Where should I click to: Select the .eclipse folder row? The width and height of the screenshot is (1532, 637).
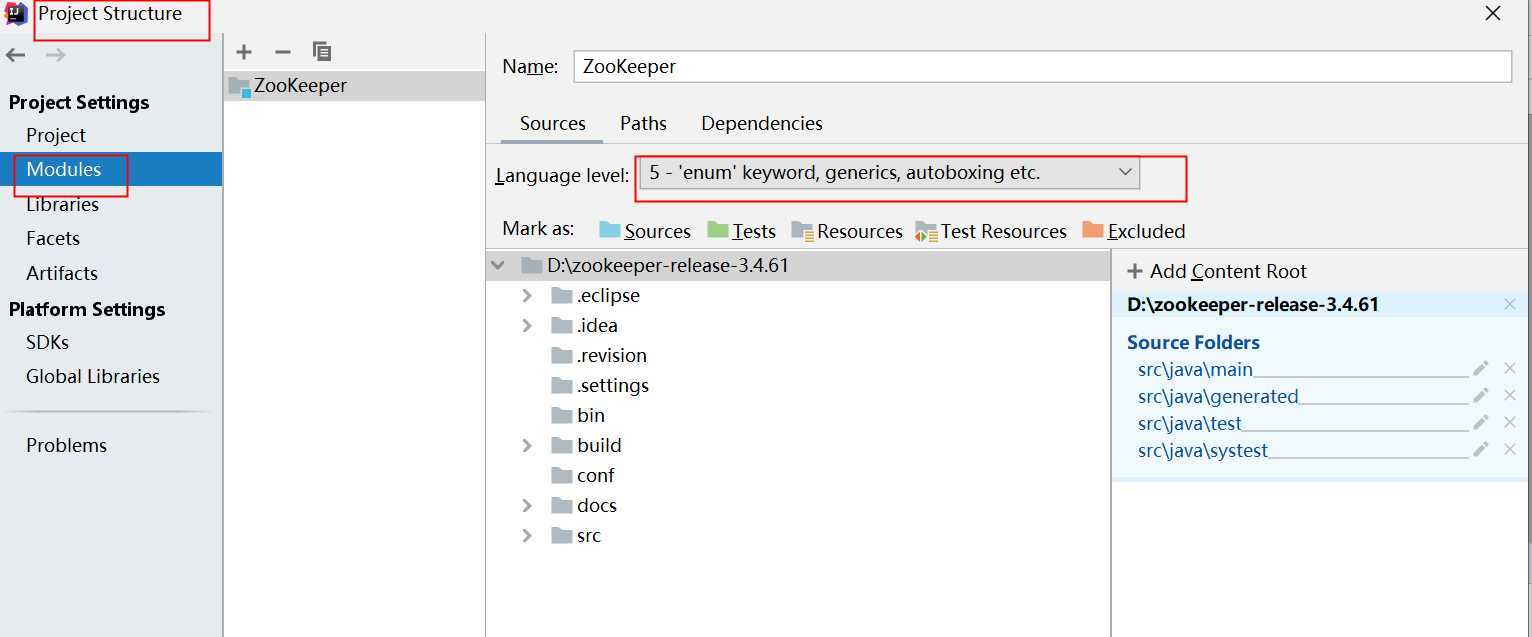(x=798, y=296)
